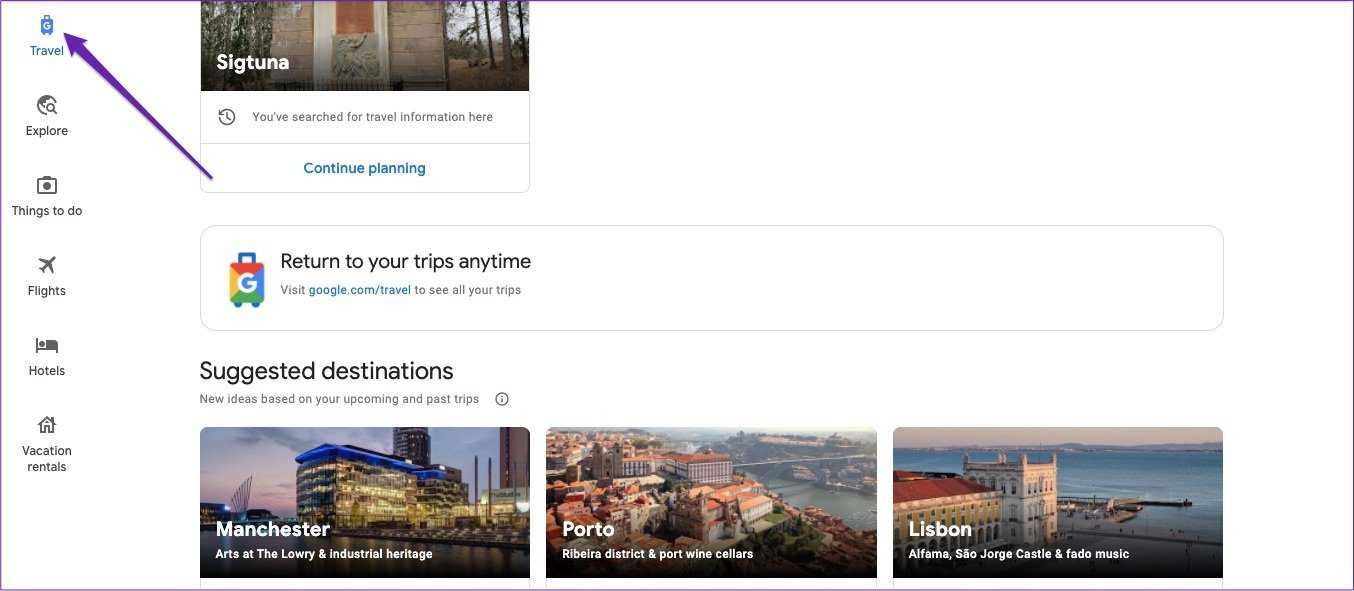The height and width of the screenshot is (591, 1354).
Task: Click the Sigtuna trip photo
Action: click(x=364, y=40)
